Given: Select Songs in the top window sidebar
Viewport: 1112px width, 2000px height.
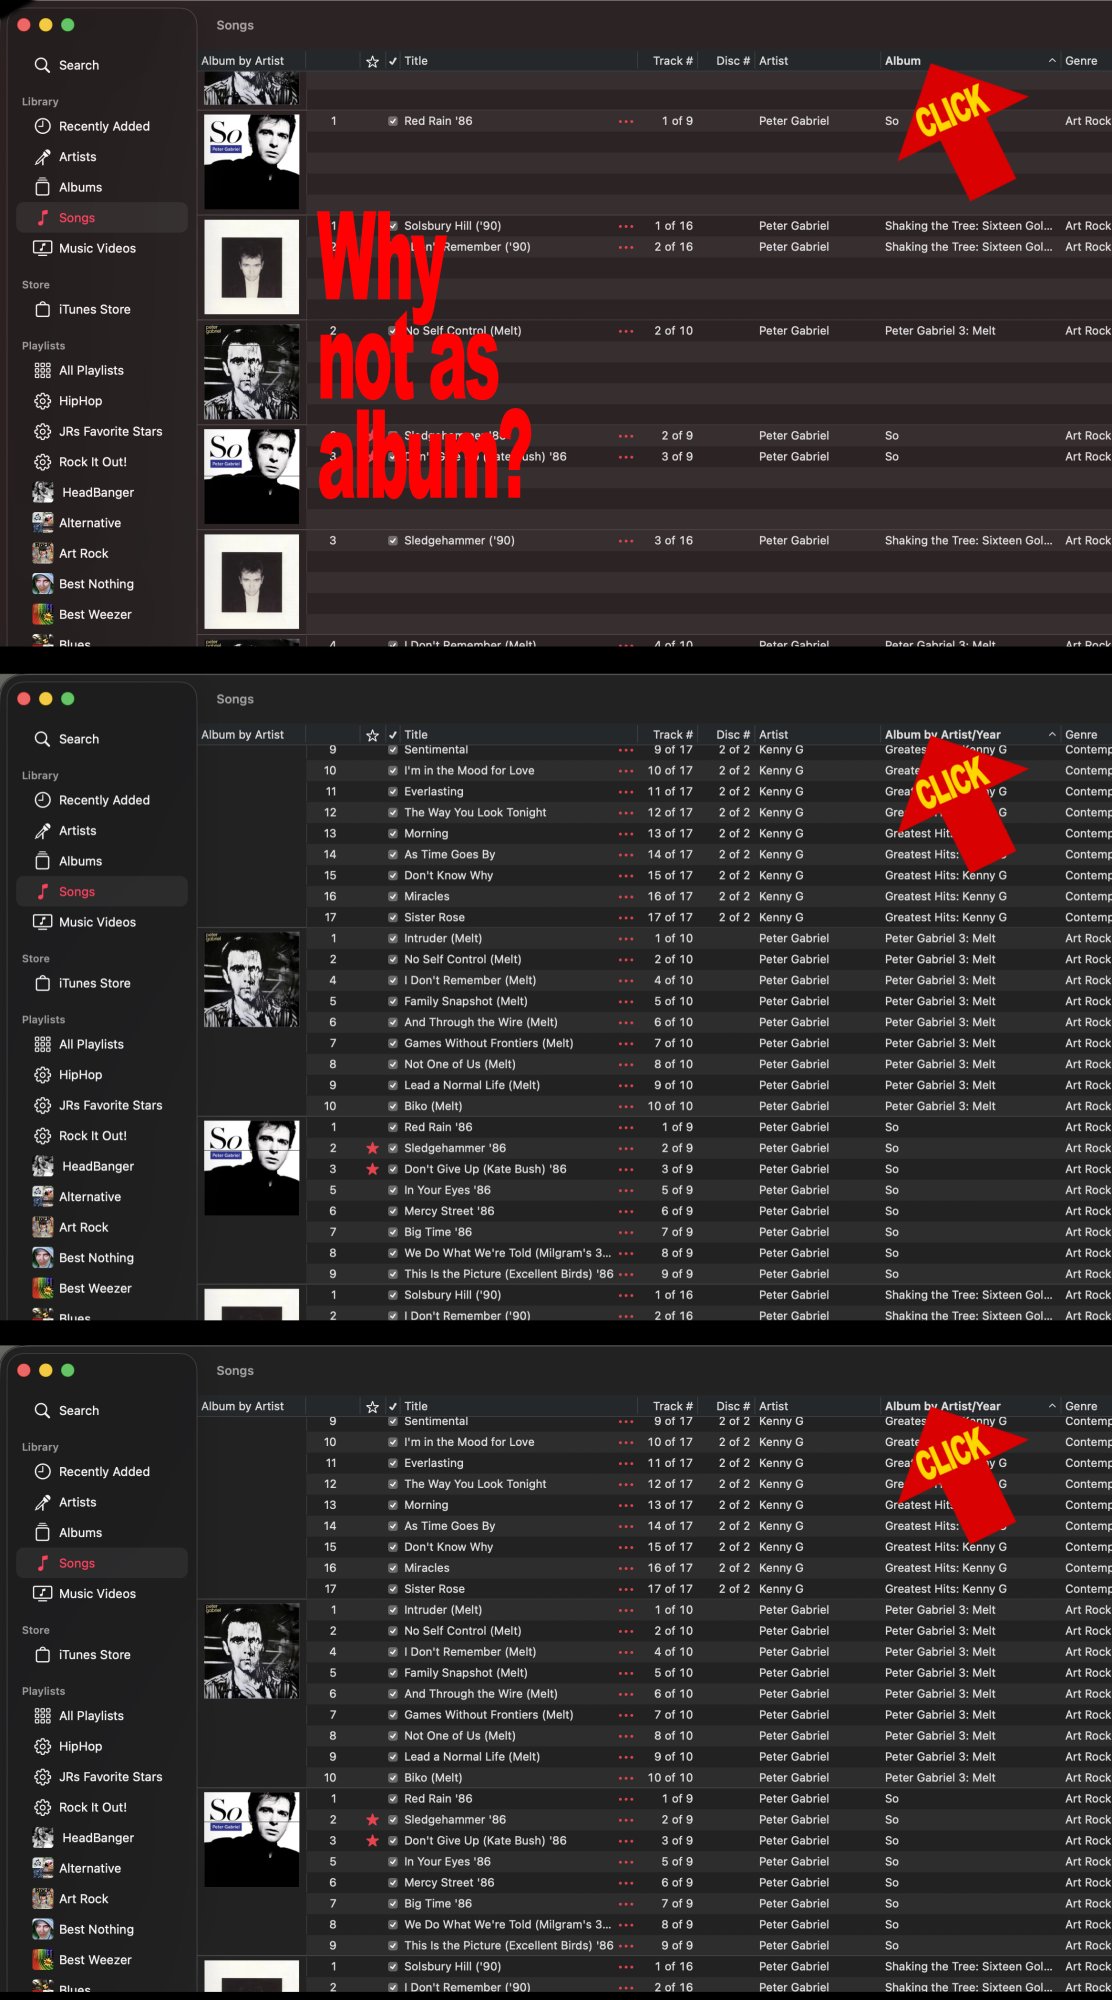Looking at the screenshot, I should [102, 218].
